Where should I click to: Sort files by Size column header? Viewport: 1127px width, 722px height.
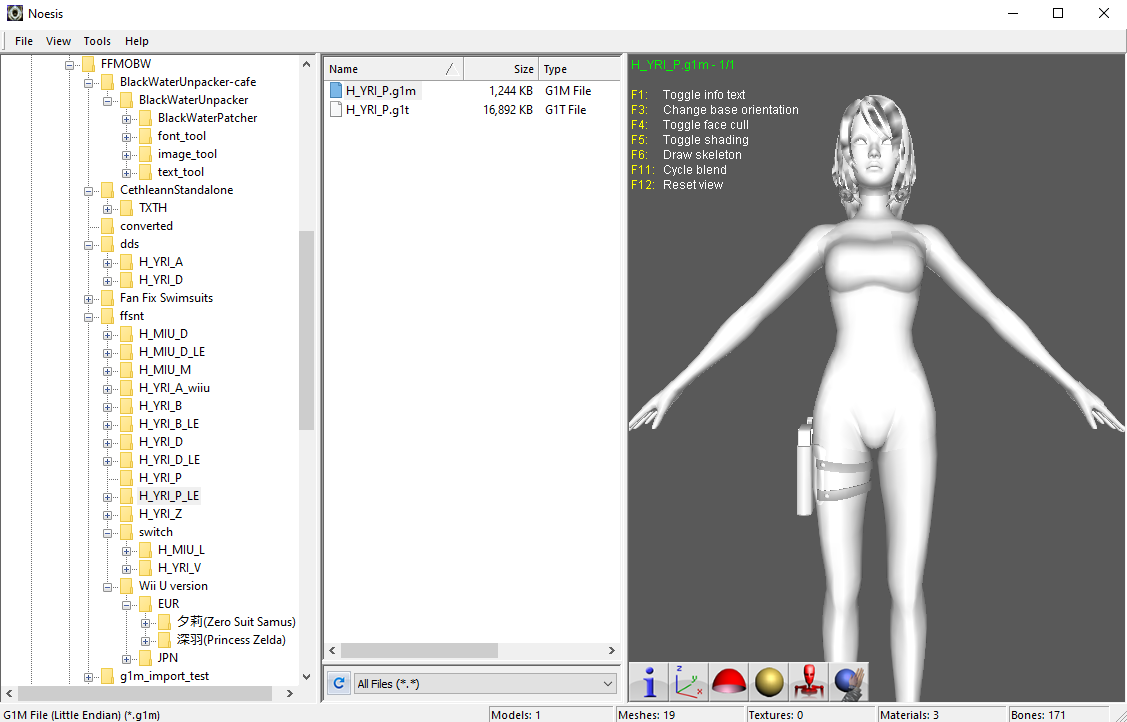click(x=501, y=69)
